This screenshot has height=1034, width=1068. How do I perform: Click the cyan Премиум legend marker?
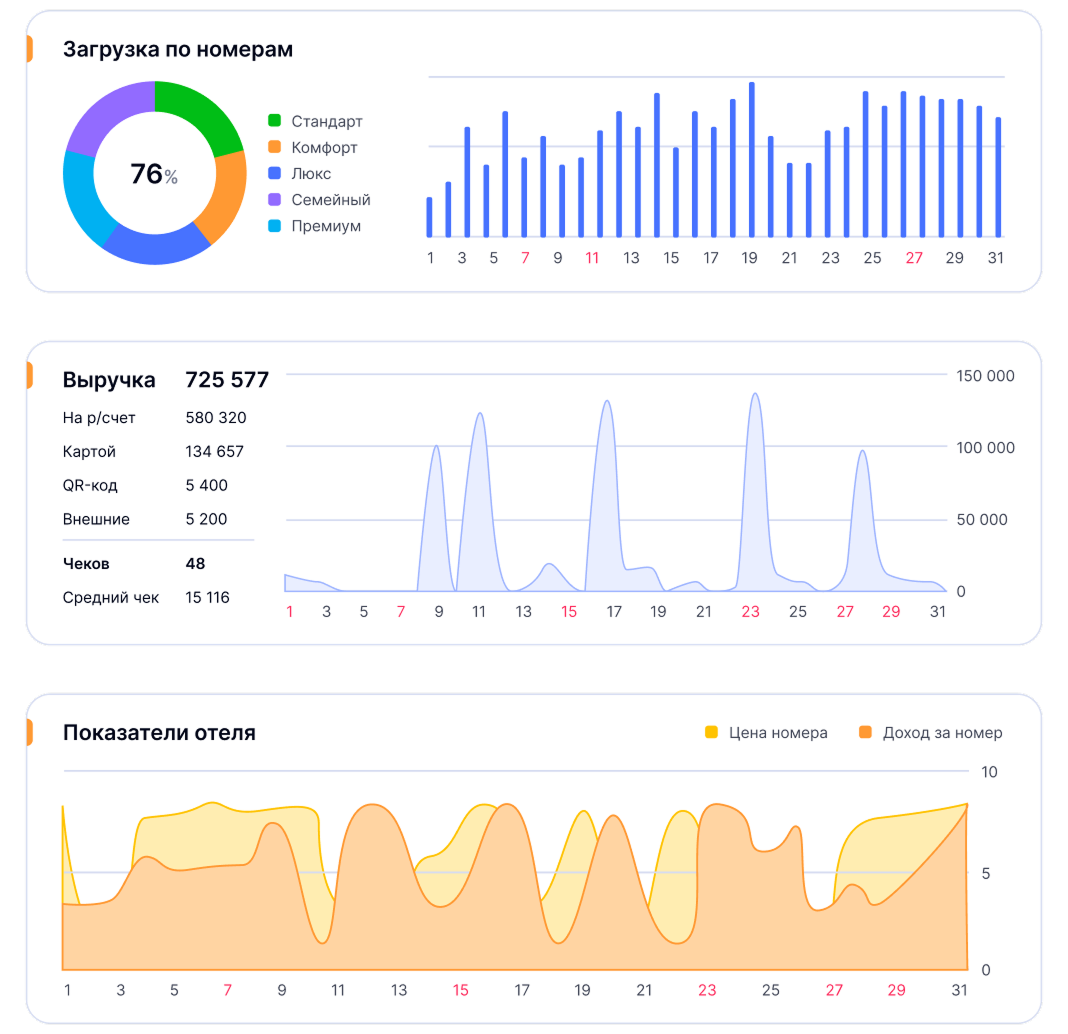(275, 225)
